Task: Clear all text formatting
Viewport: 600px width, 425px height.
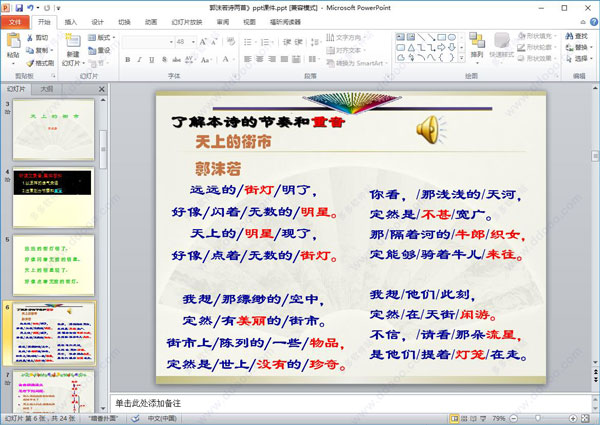Action: click(x=231, y=41)
